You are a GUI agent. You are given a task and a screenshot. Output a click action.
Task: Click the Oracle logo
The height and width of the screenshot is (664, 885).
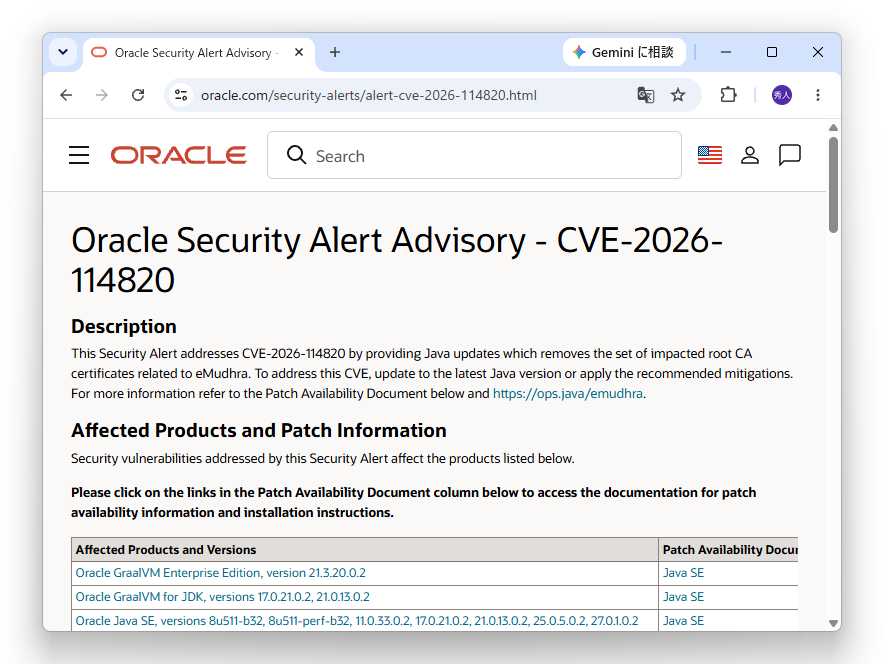click(178, 155)
